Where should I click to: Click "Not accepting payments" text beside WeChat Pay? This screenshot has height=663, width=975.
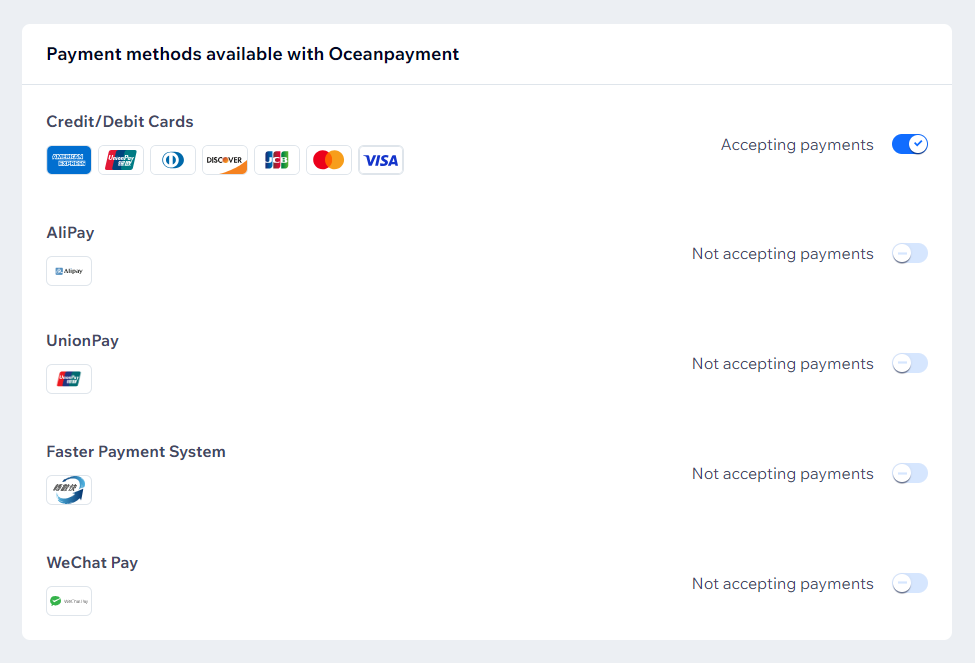tap(782, 584)
